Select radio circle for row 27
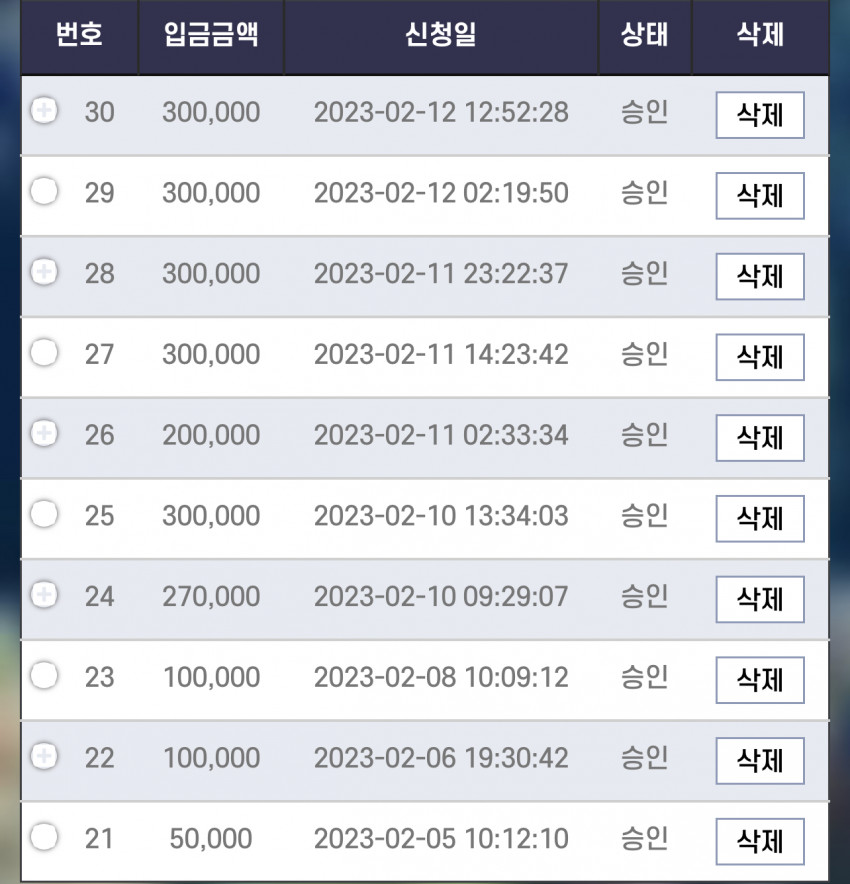850x884 pixels. 44,352
